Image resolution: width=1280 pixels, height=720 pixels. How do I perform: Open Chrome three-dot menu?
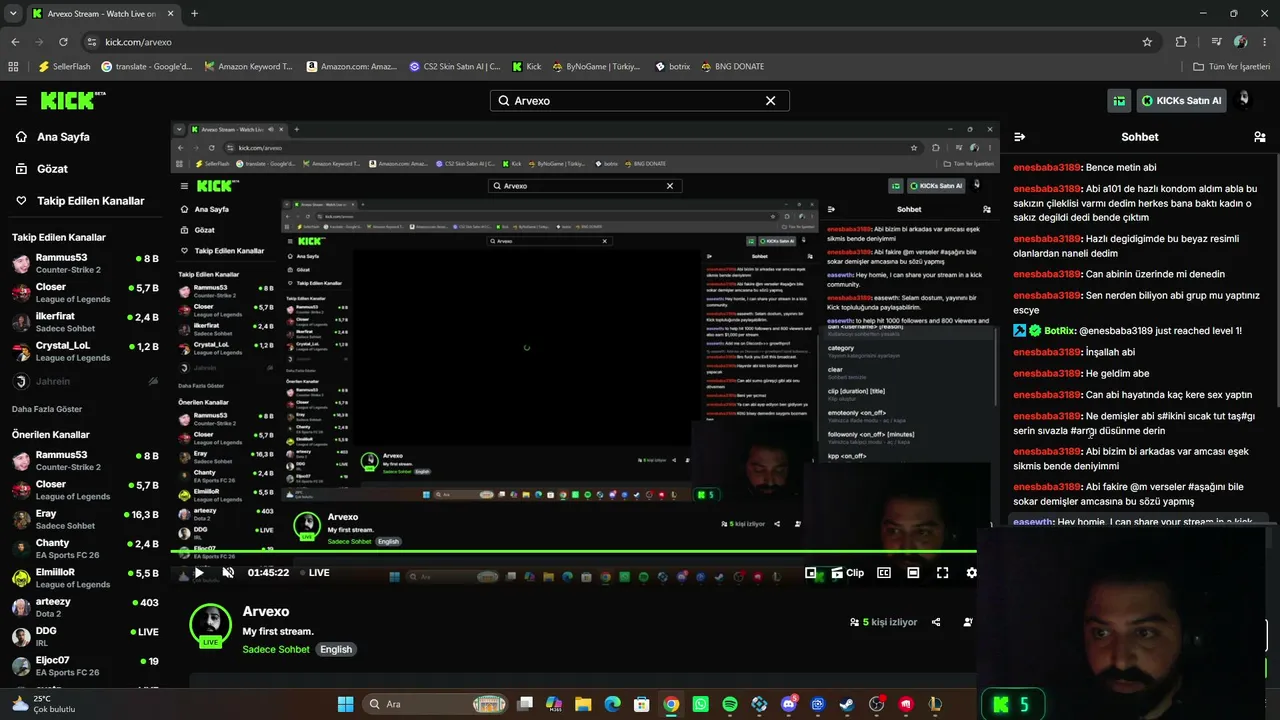coord(1265,42)
